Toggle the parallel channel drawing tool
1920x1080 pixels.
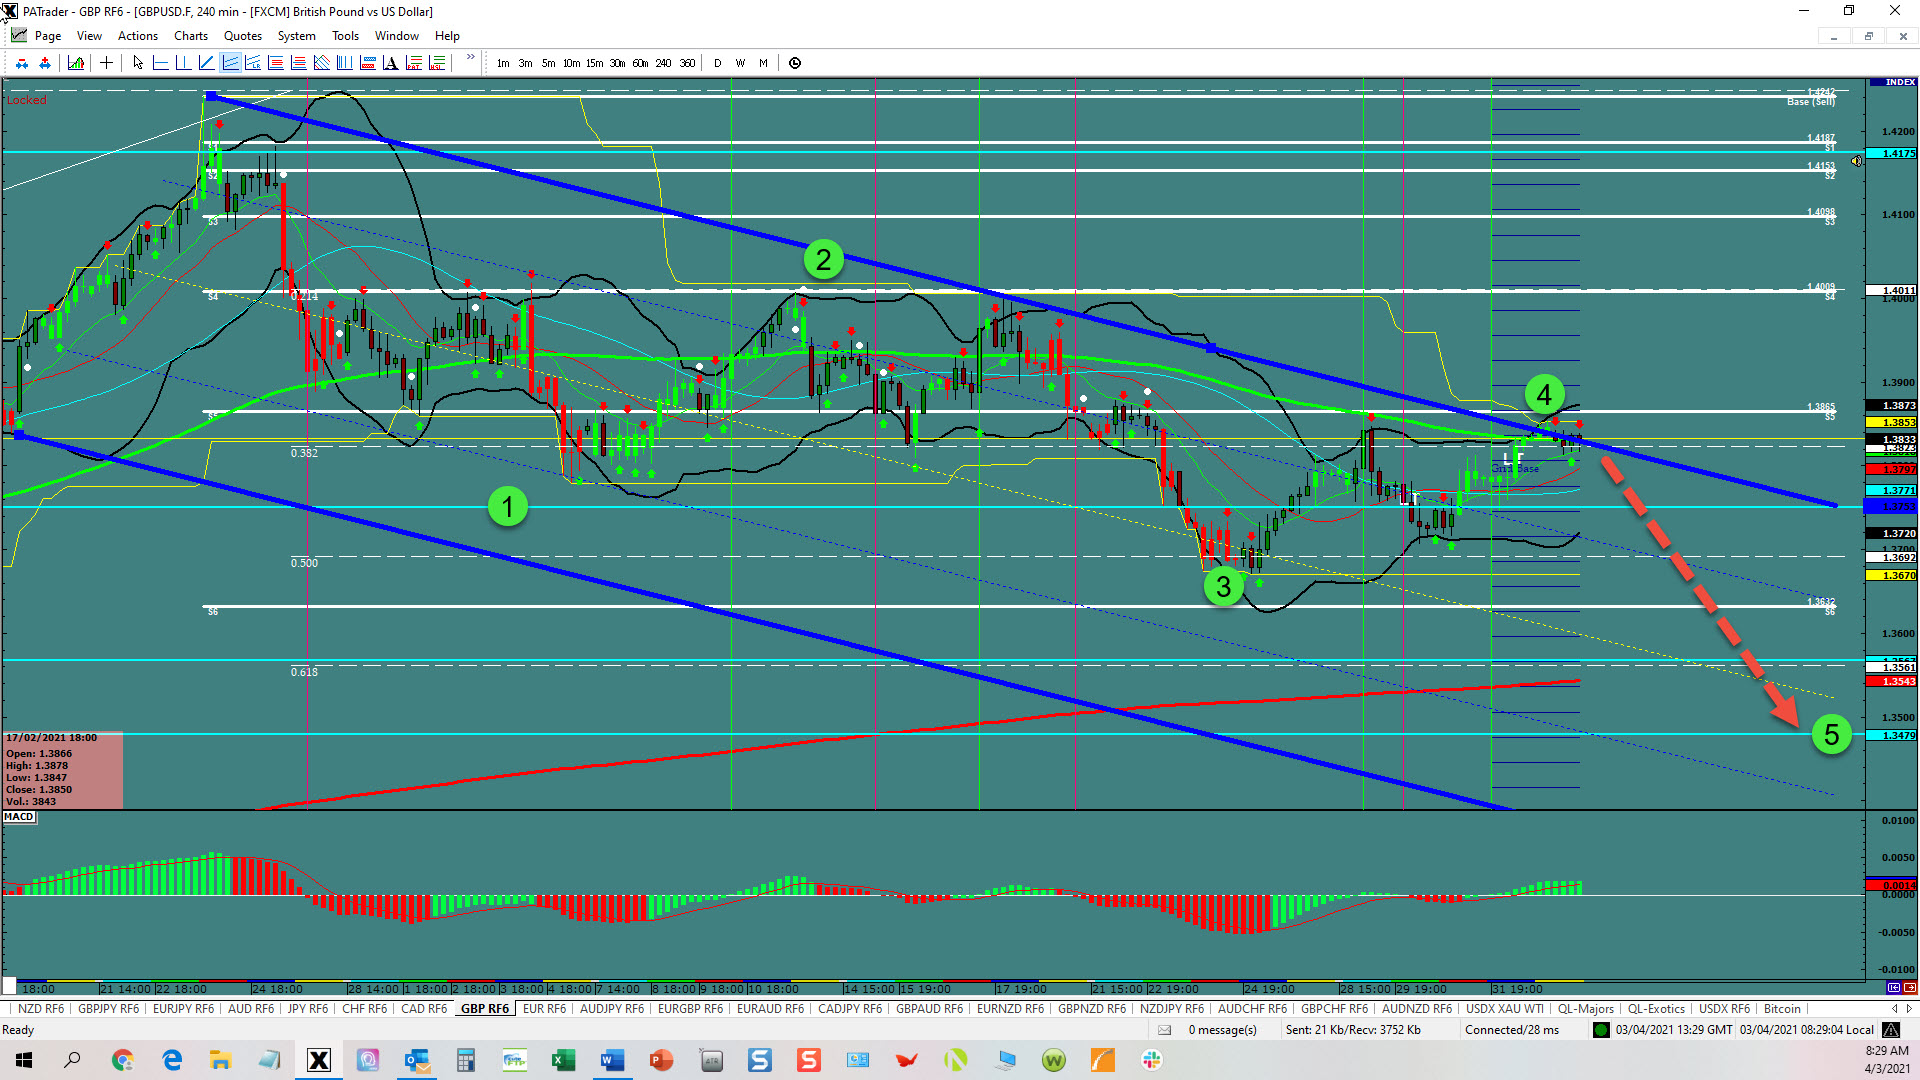(230, 63)
